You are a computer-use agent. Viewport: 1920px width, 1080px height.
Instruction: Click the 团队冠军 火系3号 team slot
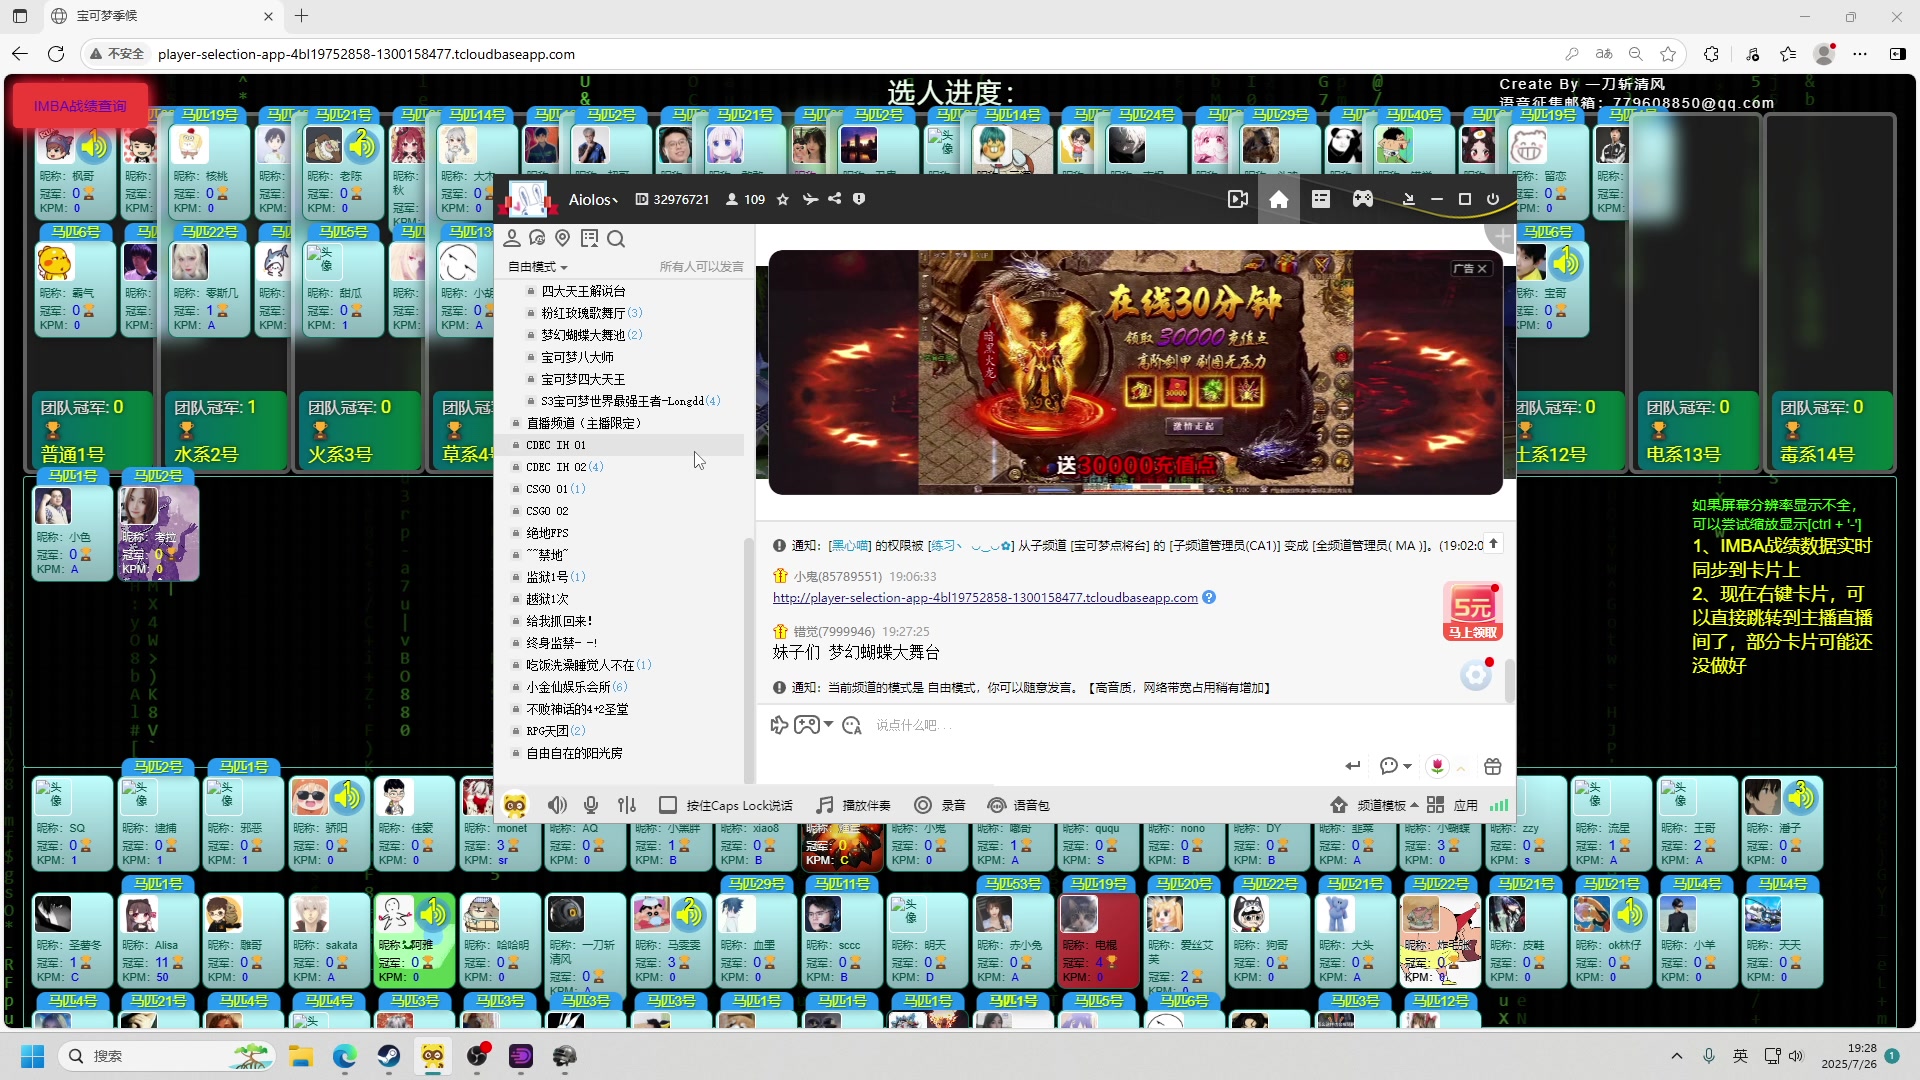(x=358, y=430)
